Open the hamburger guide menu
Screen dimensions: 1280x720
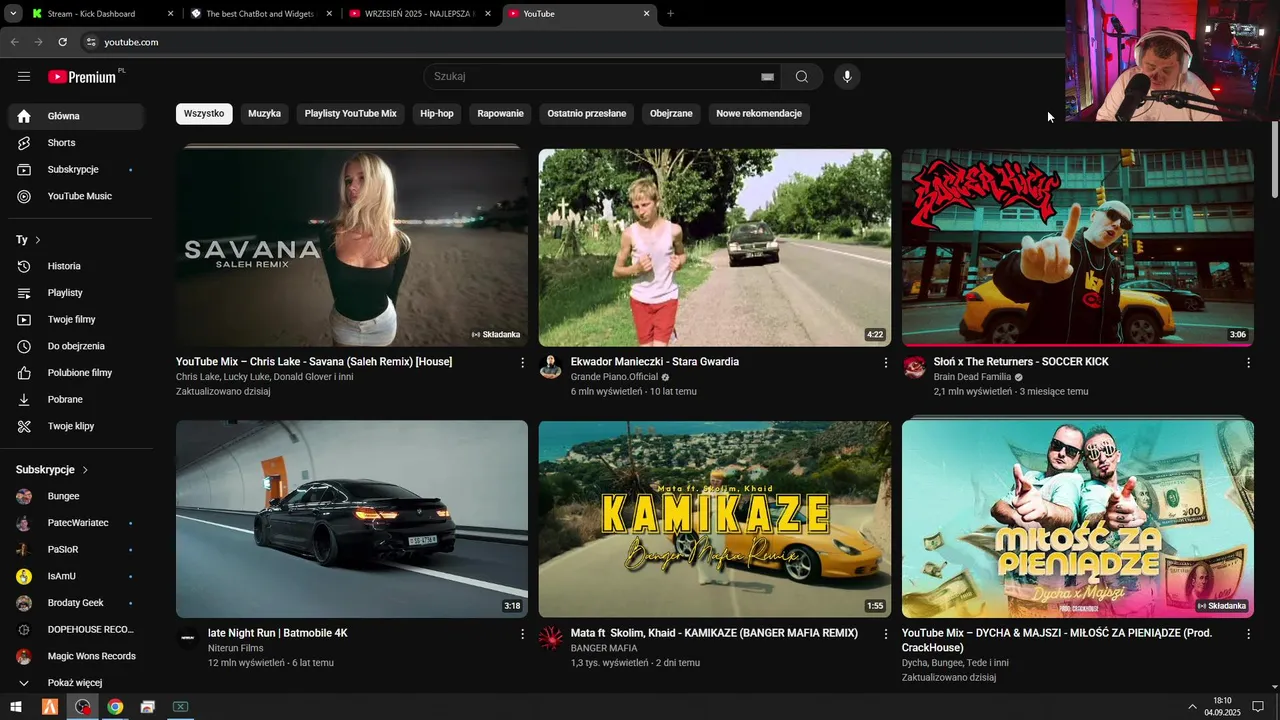click(24, 77)
